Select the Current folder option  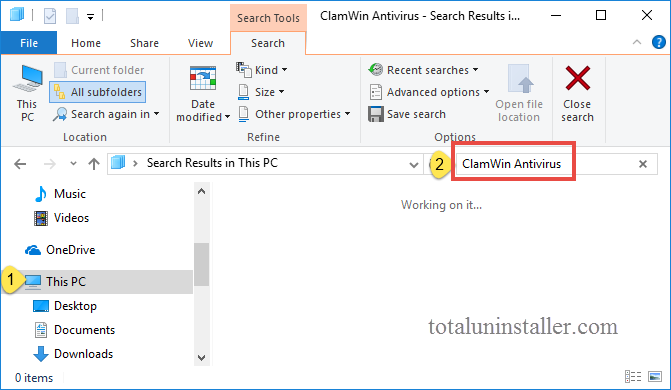99,70
